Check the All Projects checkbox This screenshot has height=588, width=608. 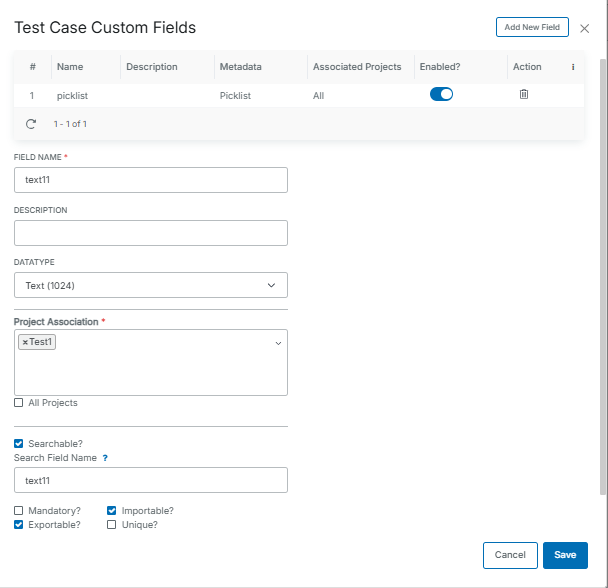click(x=19, y=403)
